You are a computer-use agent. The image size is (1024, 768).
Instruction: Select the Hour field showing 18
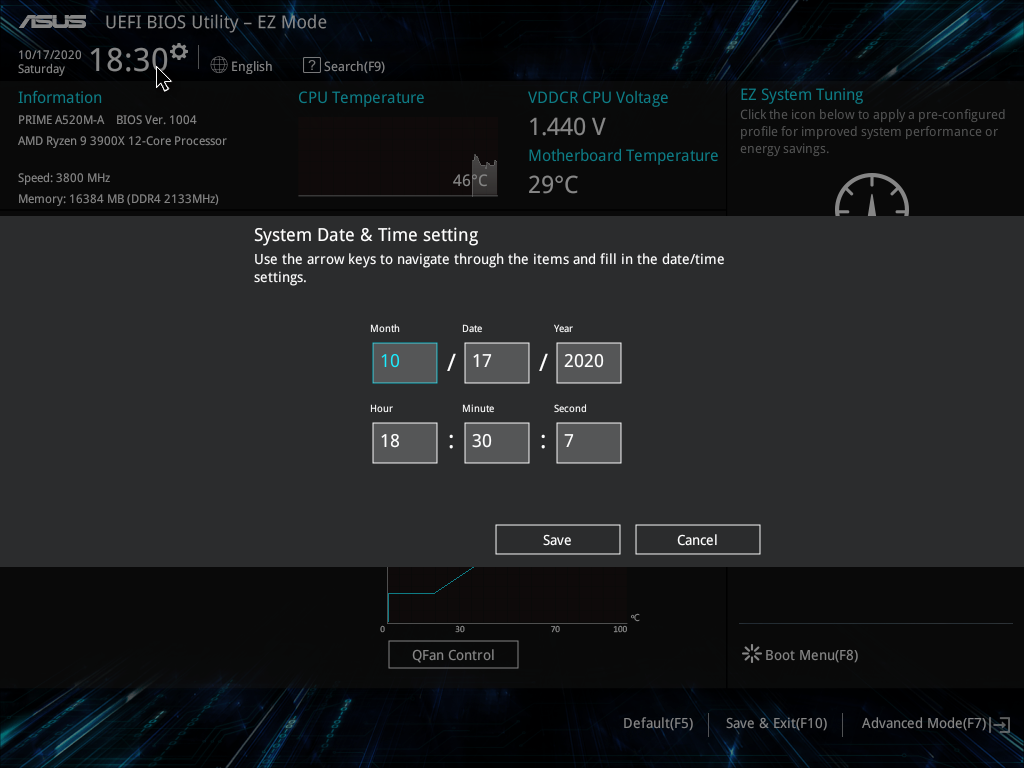click(405, 443)
